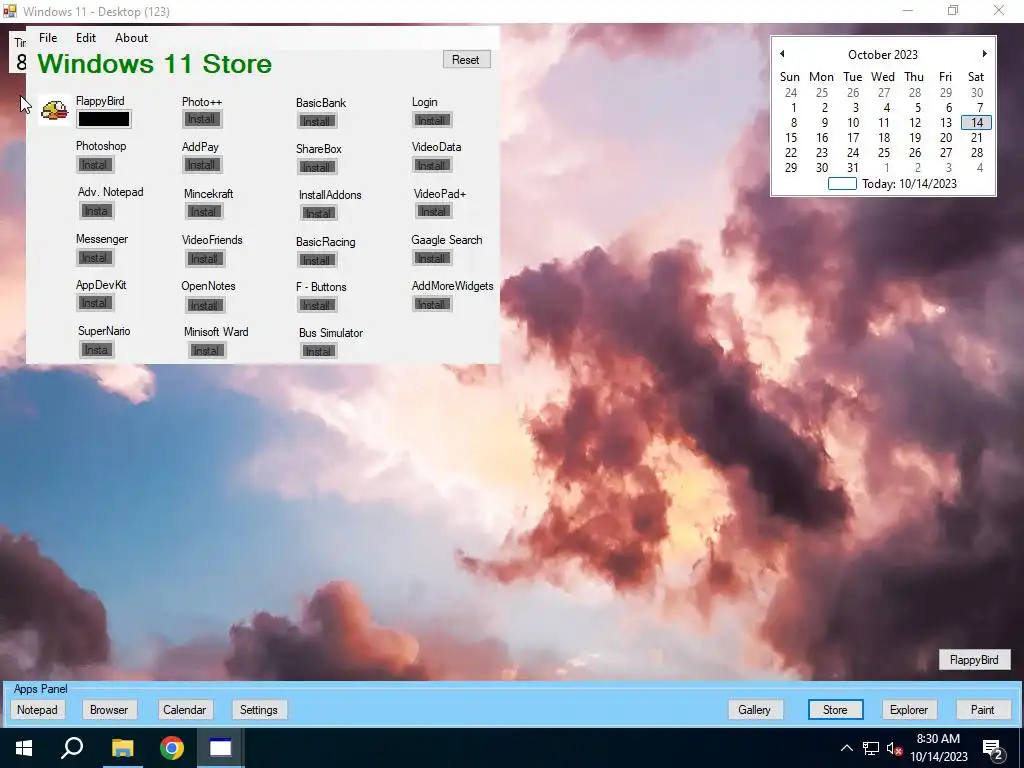Click the Reset button in Store
1024x768 pixels.
click(x=466, y=59)
